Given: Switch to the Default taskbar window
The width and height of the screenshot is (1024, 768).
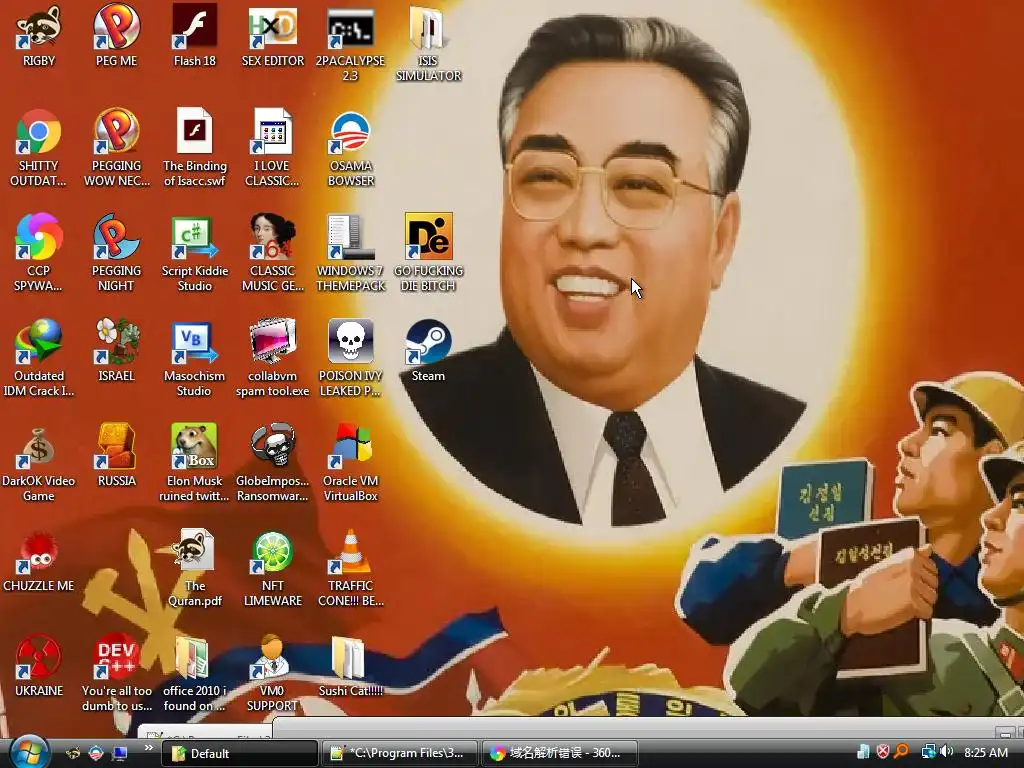Looking at the screenshot, I should point(239,753).
